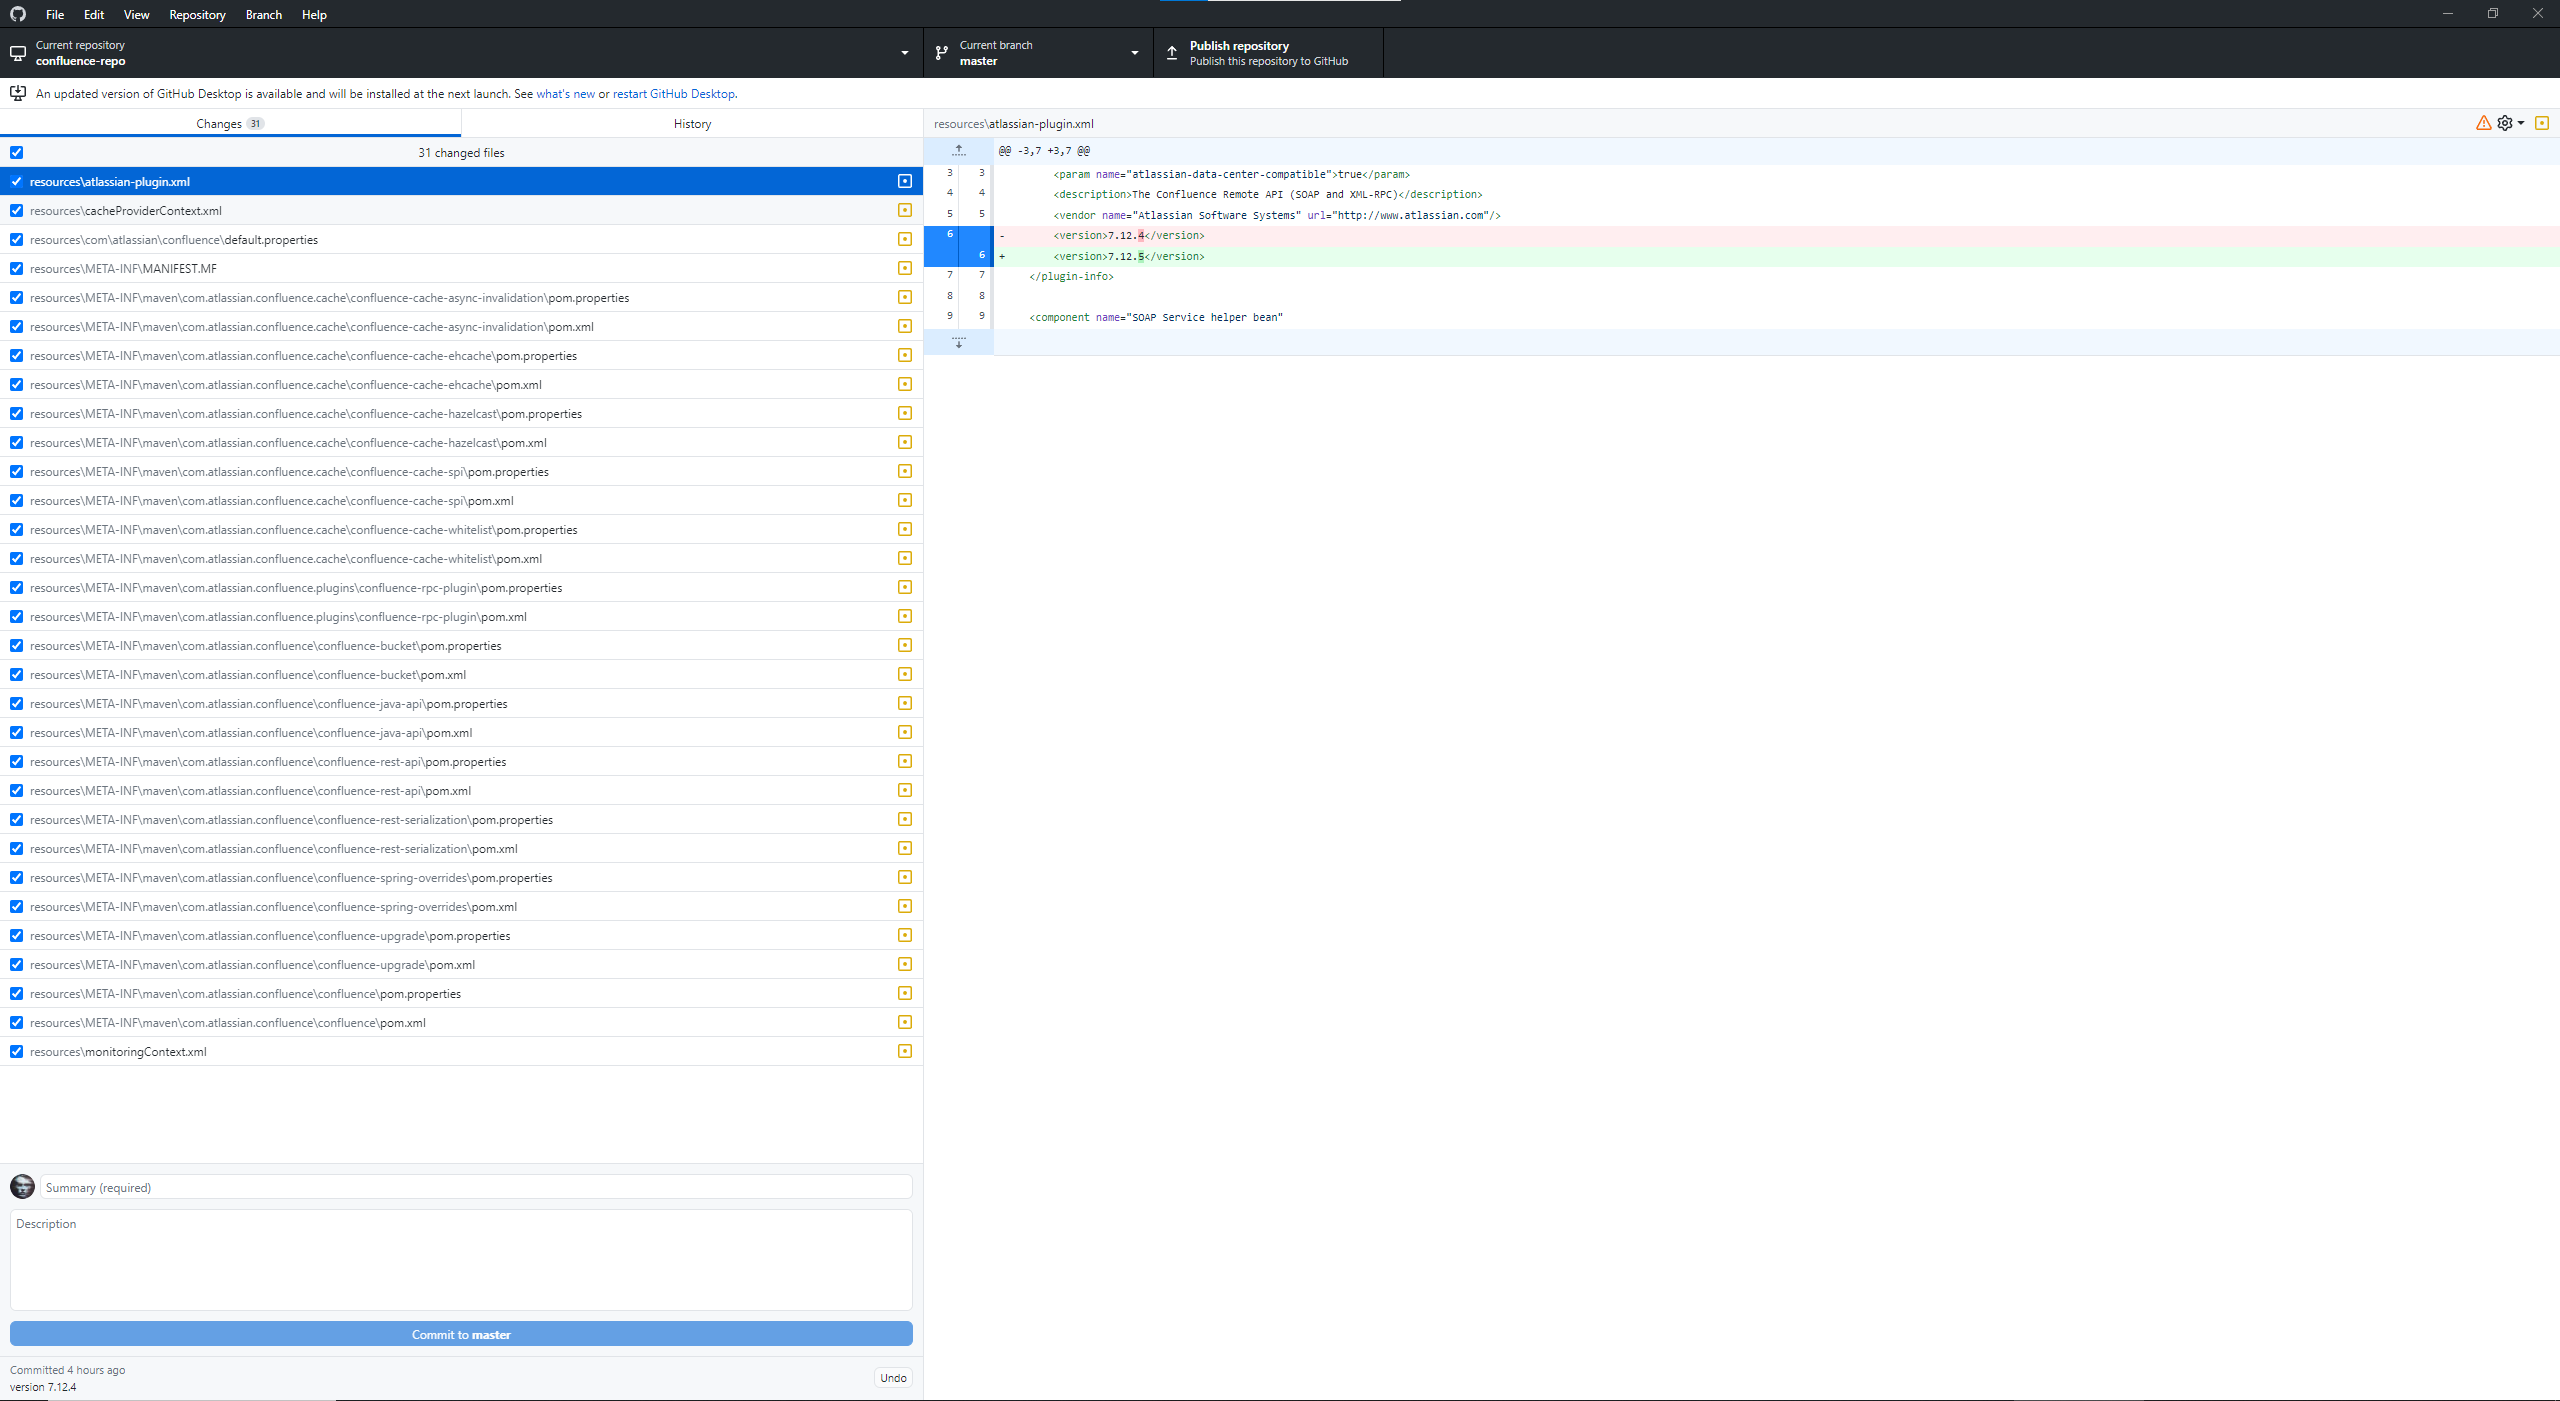
Task: Click modified status icon for default.properties
Action: tap(905, 239)
